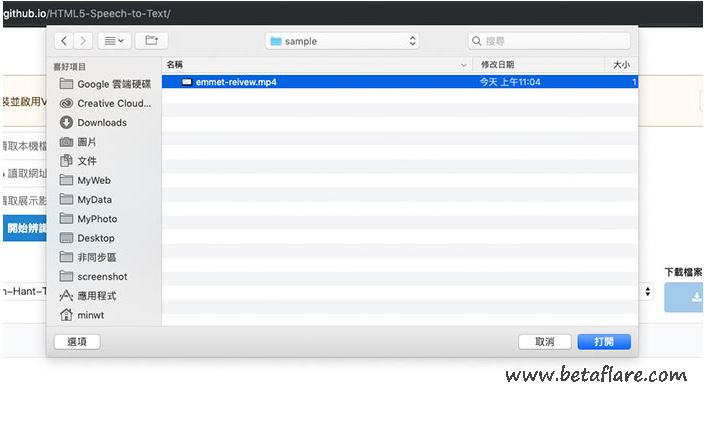Open the view options list button
704x432 pixels.
pos(115,41)
